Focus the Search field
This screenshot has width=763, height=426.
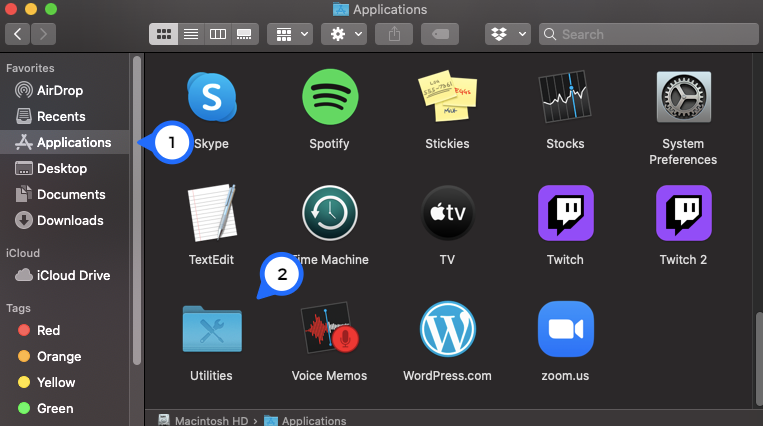click(x=649, y=34)
